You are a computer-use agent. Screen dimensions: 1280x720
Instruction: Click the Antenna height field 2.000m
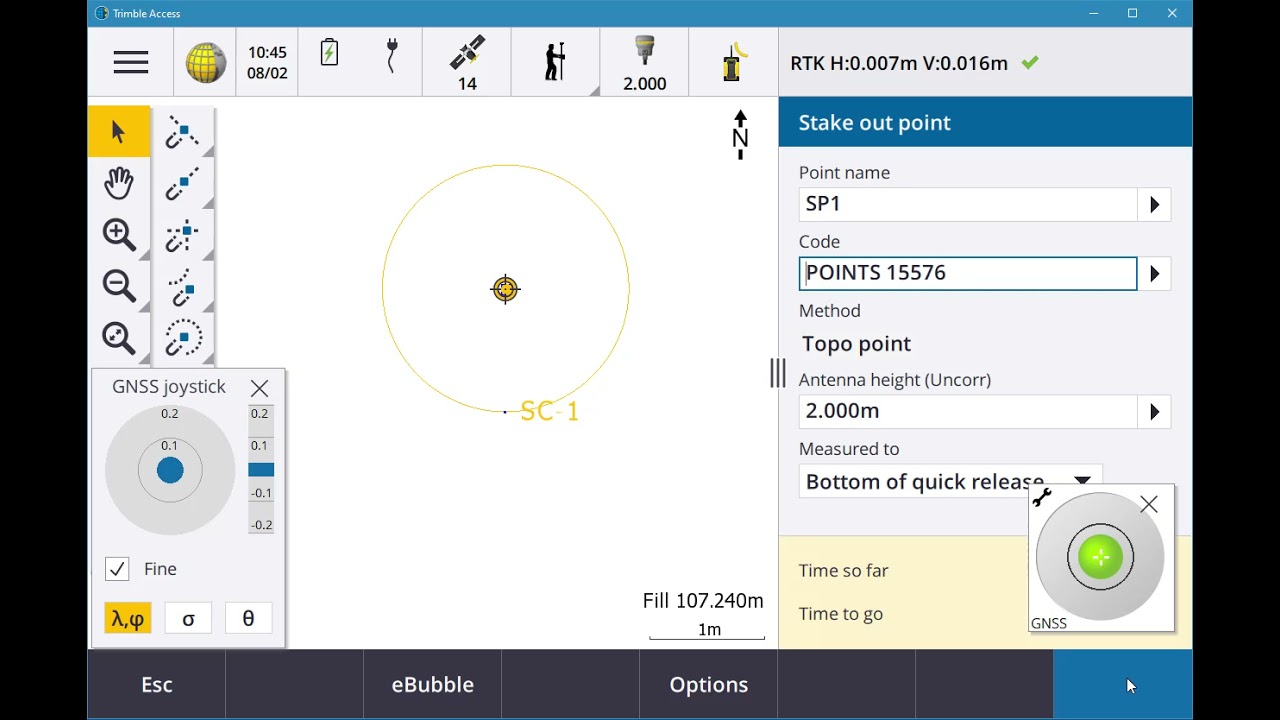pos(968,412)
